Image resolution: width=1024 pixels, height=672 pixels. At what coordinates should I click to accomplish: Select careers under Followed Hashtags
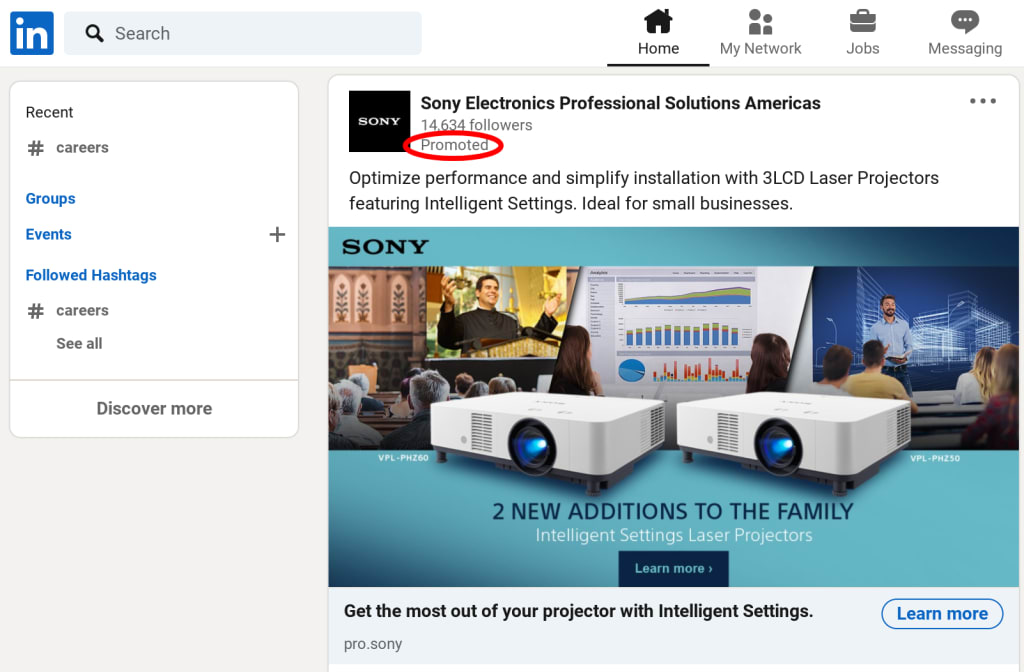(x=82, y=311)
